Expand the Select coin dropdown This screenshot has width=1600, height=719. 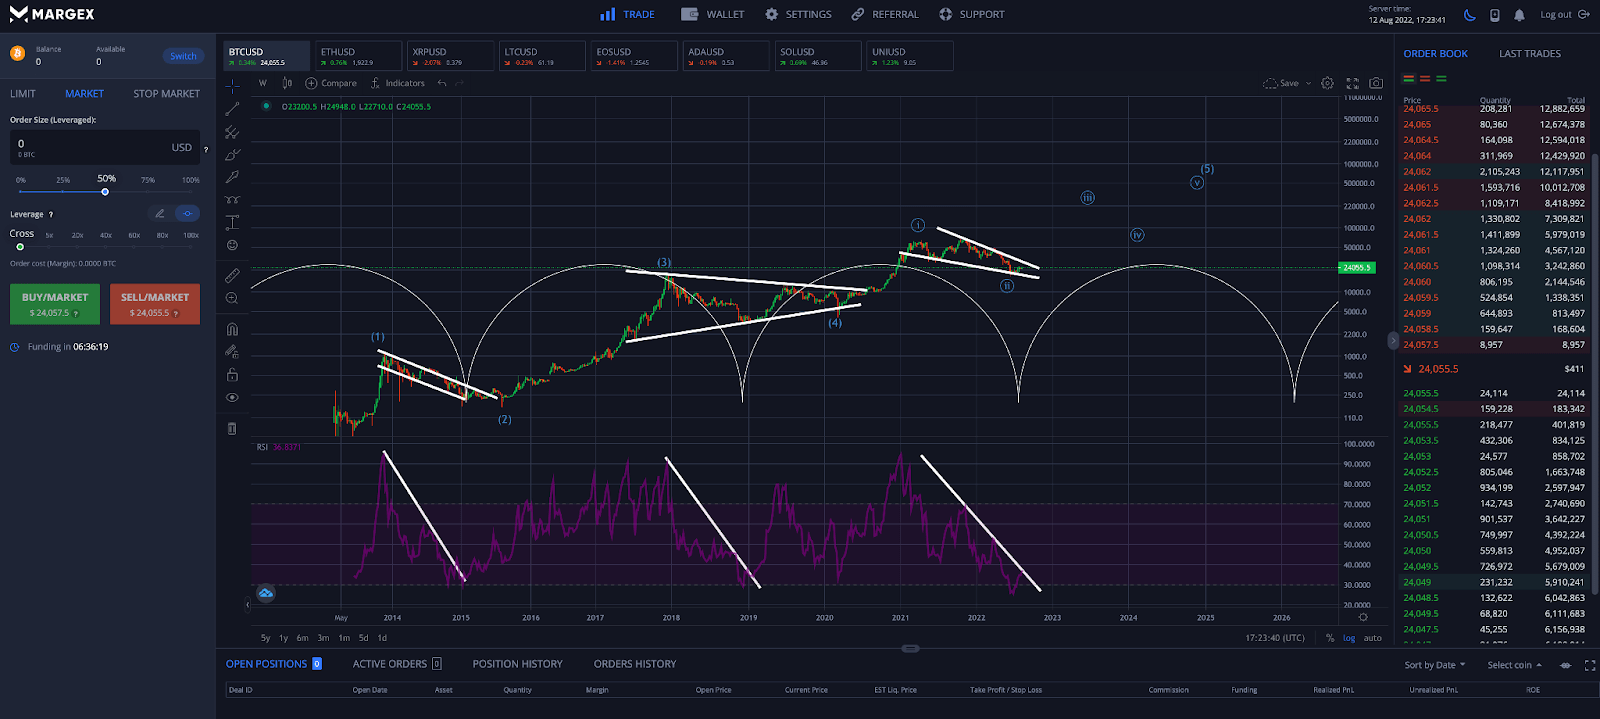(x=1514, y=665)
